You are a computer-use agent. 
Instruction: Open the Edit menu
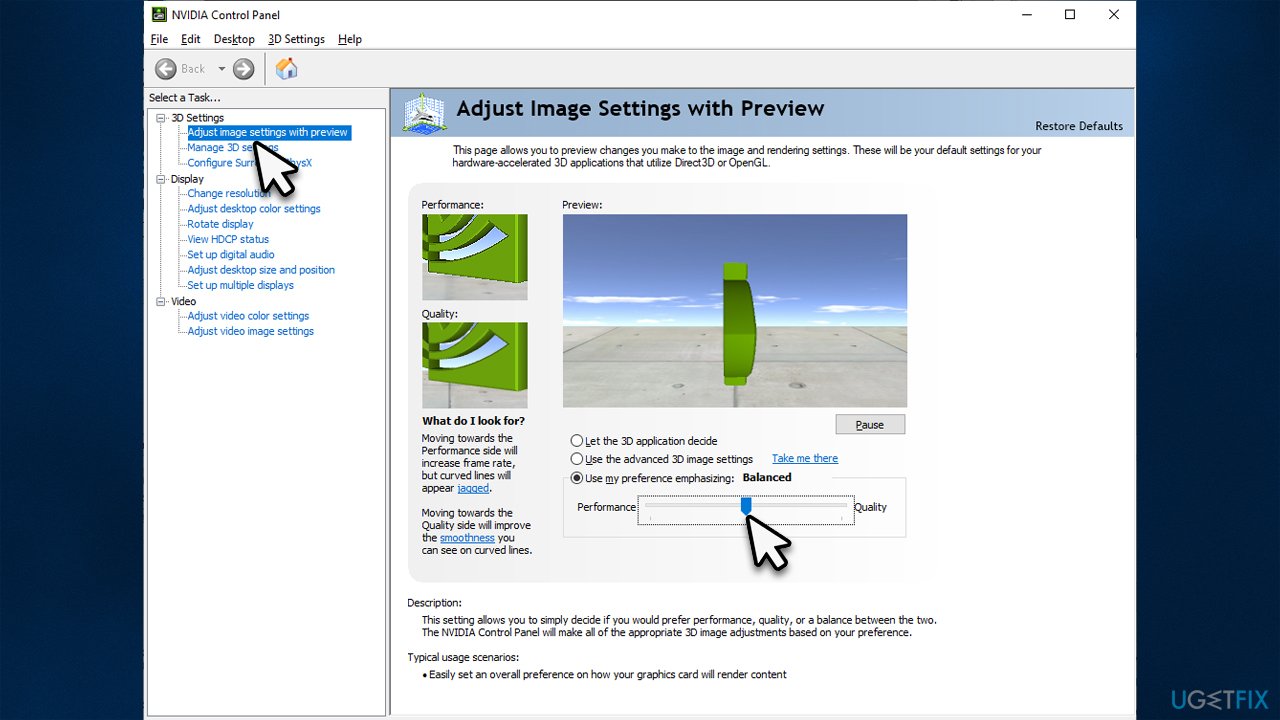click(x=191, y=39)
